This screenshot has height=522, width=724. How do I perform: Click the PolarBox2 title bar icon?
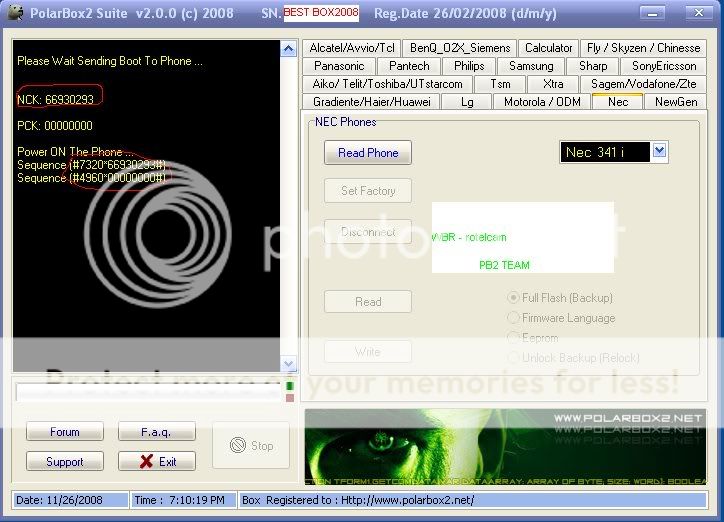pos(15,12)
